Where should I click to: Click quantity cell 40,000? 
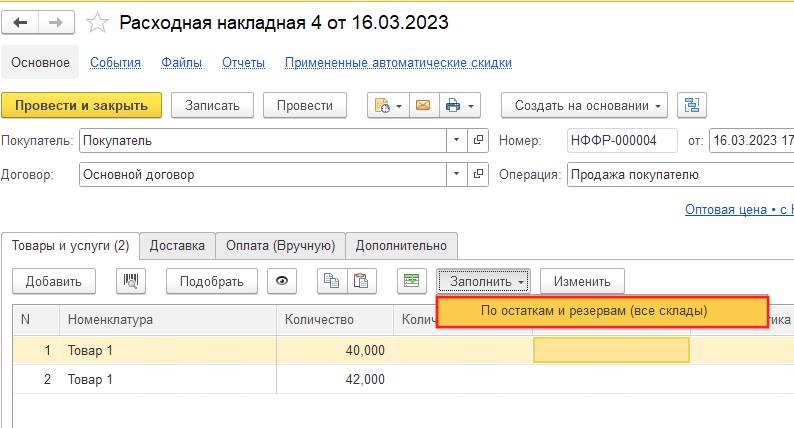click(335, 350)
